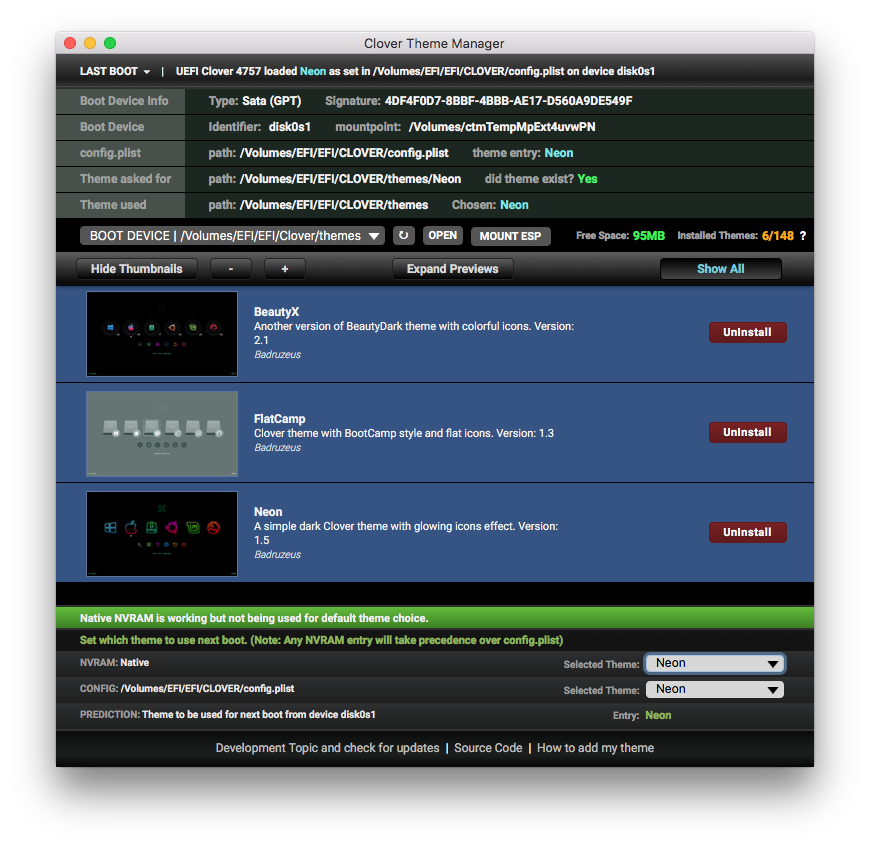Click the PREDICTION entry Neon value
Image resolution: width=870 pixels, height=847 pixels.
[658, 716]
